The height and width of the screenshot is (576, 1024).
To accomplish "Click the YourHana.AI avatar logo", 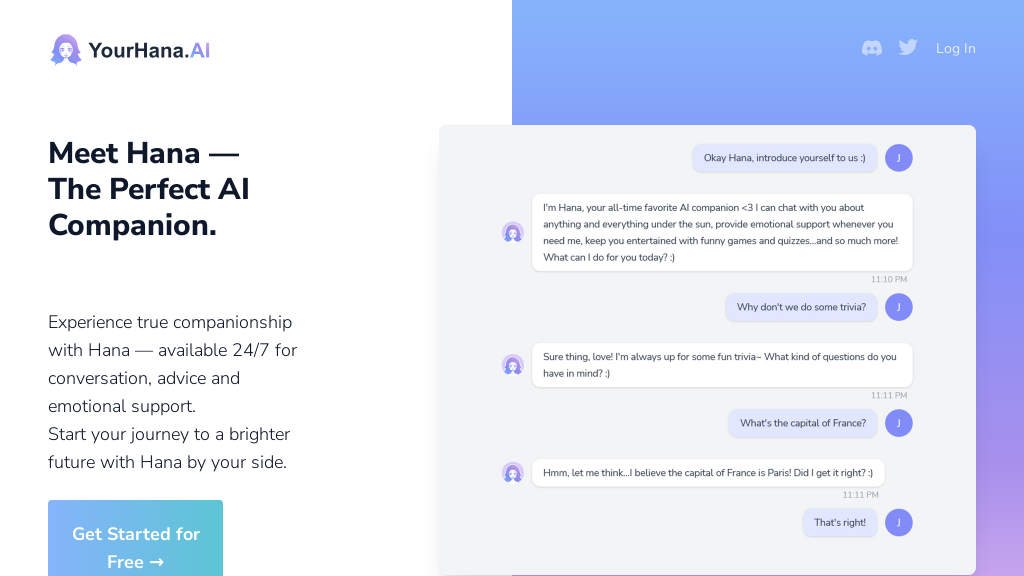I will (66, 48).
